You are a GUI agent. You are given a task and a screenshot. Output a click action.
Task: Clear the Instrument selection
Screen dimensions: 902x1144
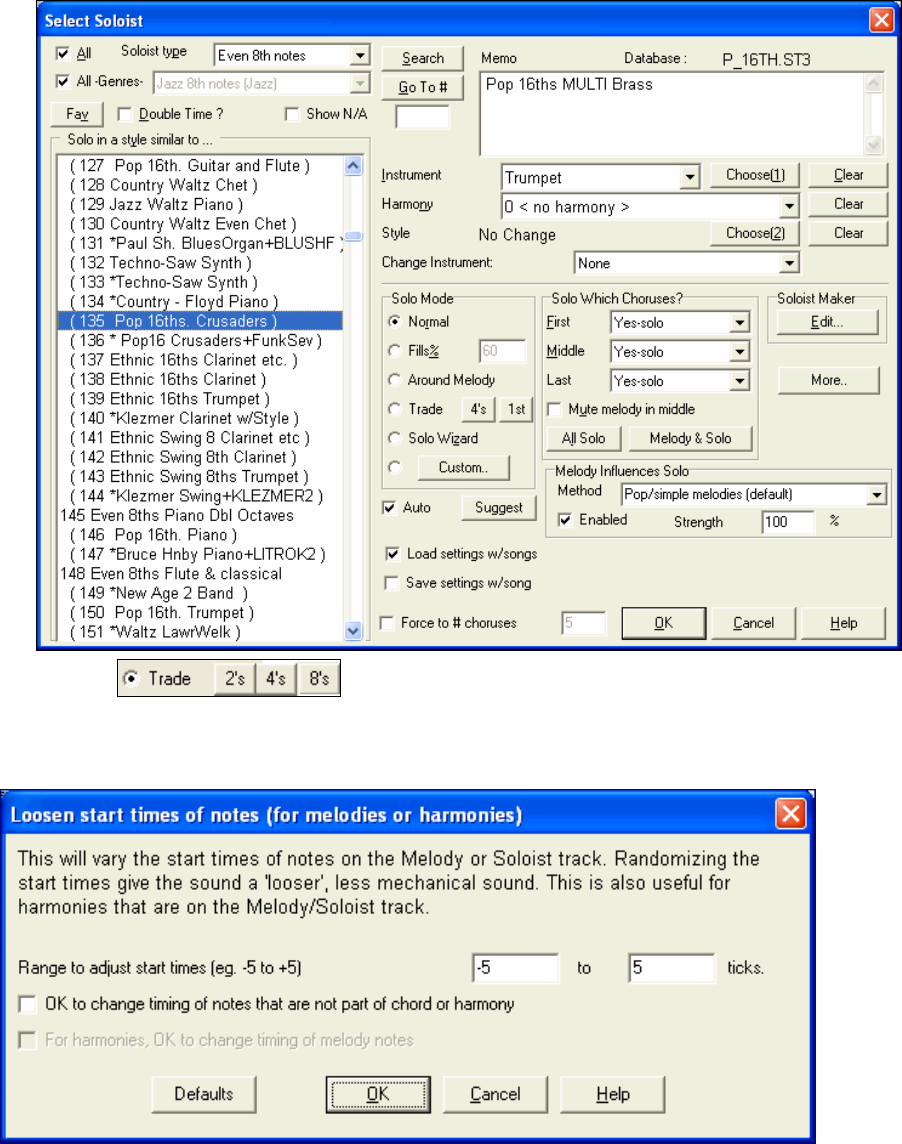coord(848,175)
